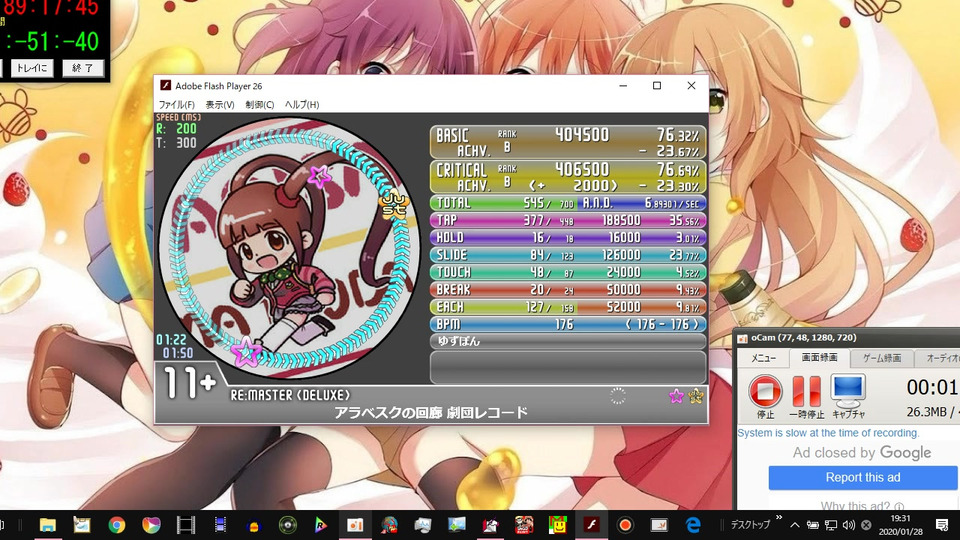Open Microsoft Edge from the taskbar
Viewport: 960px width, 540px height.
click(x=693, y=525)
